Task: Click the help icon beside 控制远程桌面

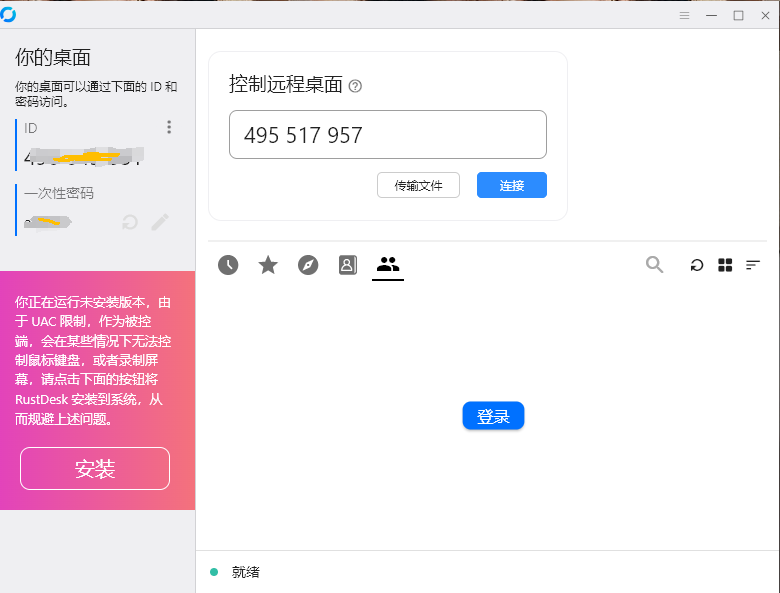Action: [x=355, y=86]
